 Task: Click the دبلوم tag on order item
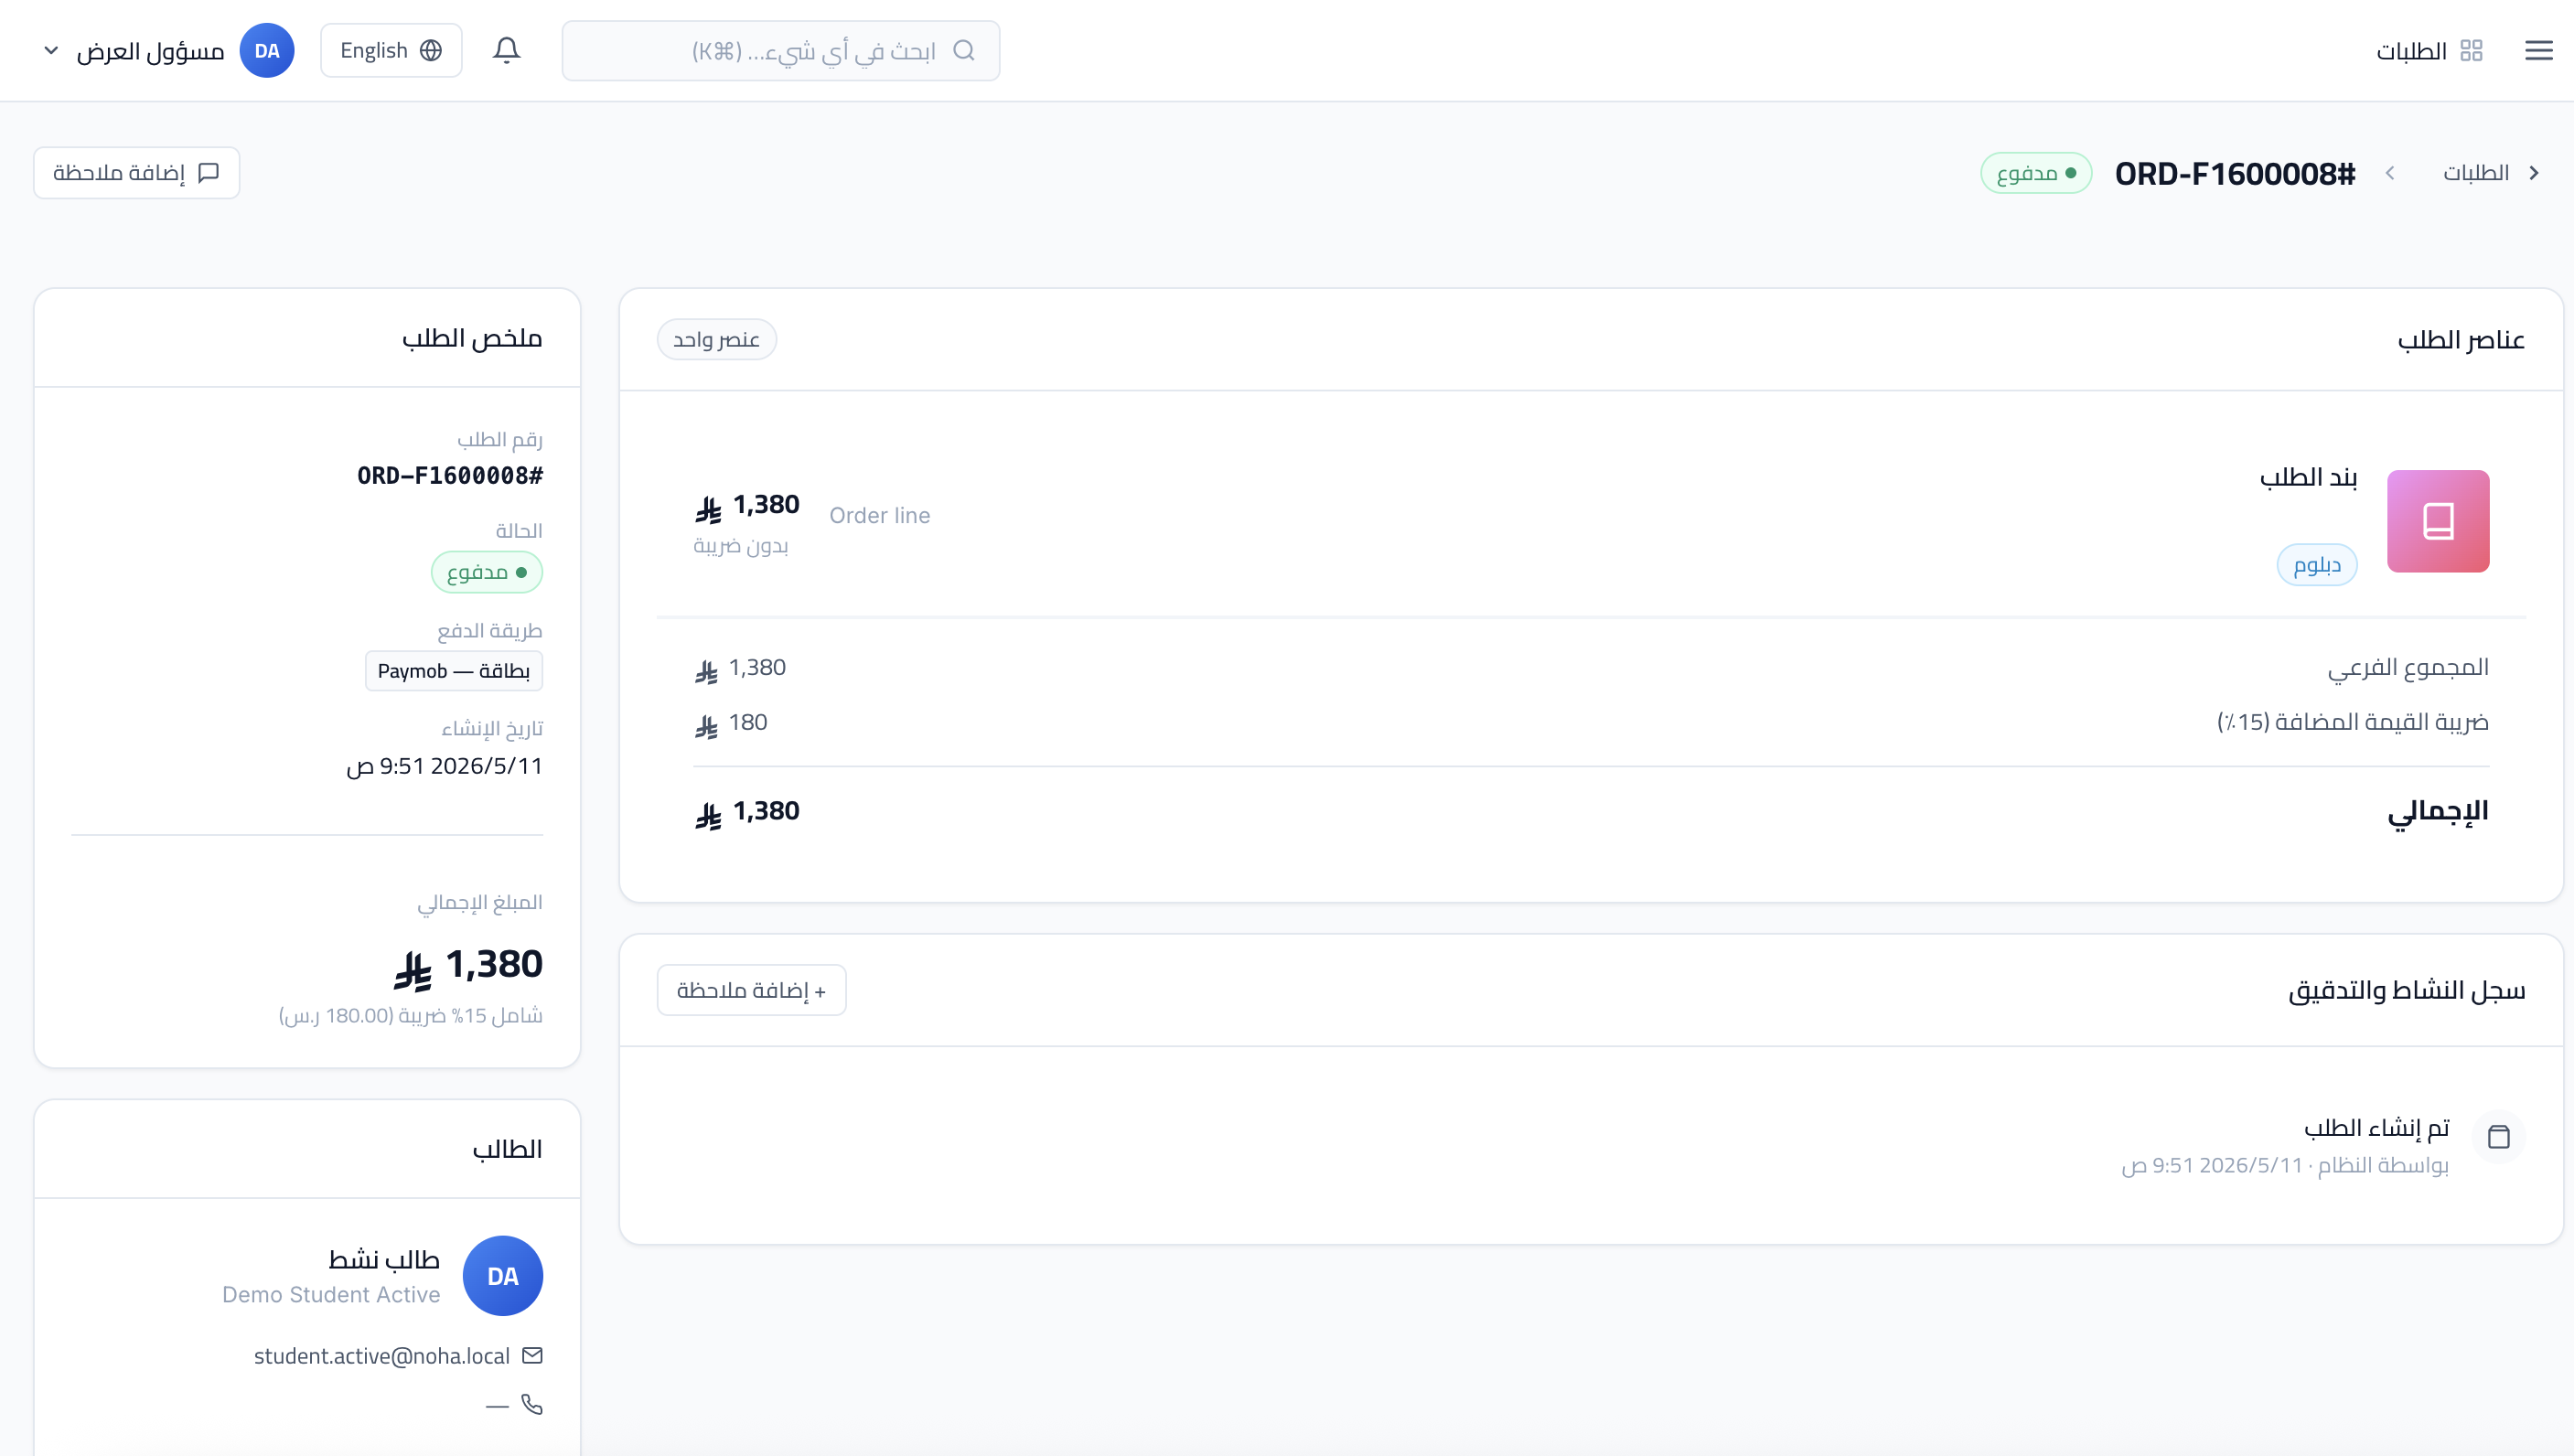point(2317,565)
